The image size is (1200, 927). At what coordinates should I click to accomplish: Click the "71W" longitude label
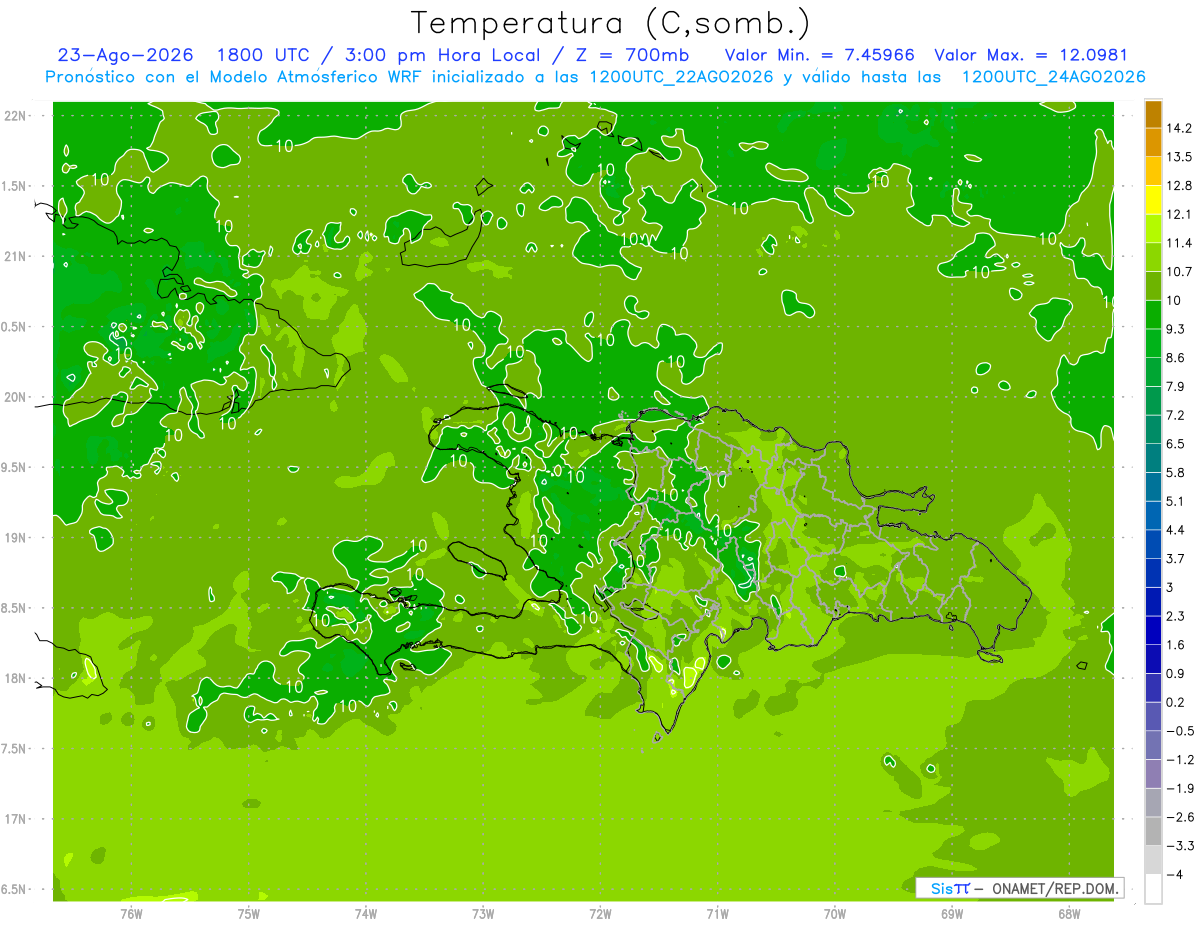(x=717, y=914)
